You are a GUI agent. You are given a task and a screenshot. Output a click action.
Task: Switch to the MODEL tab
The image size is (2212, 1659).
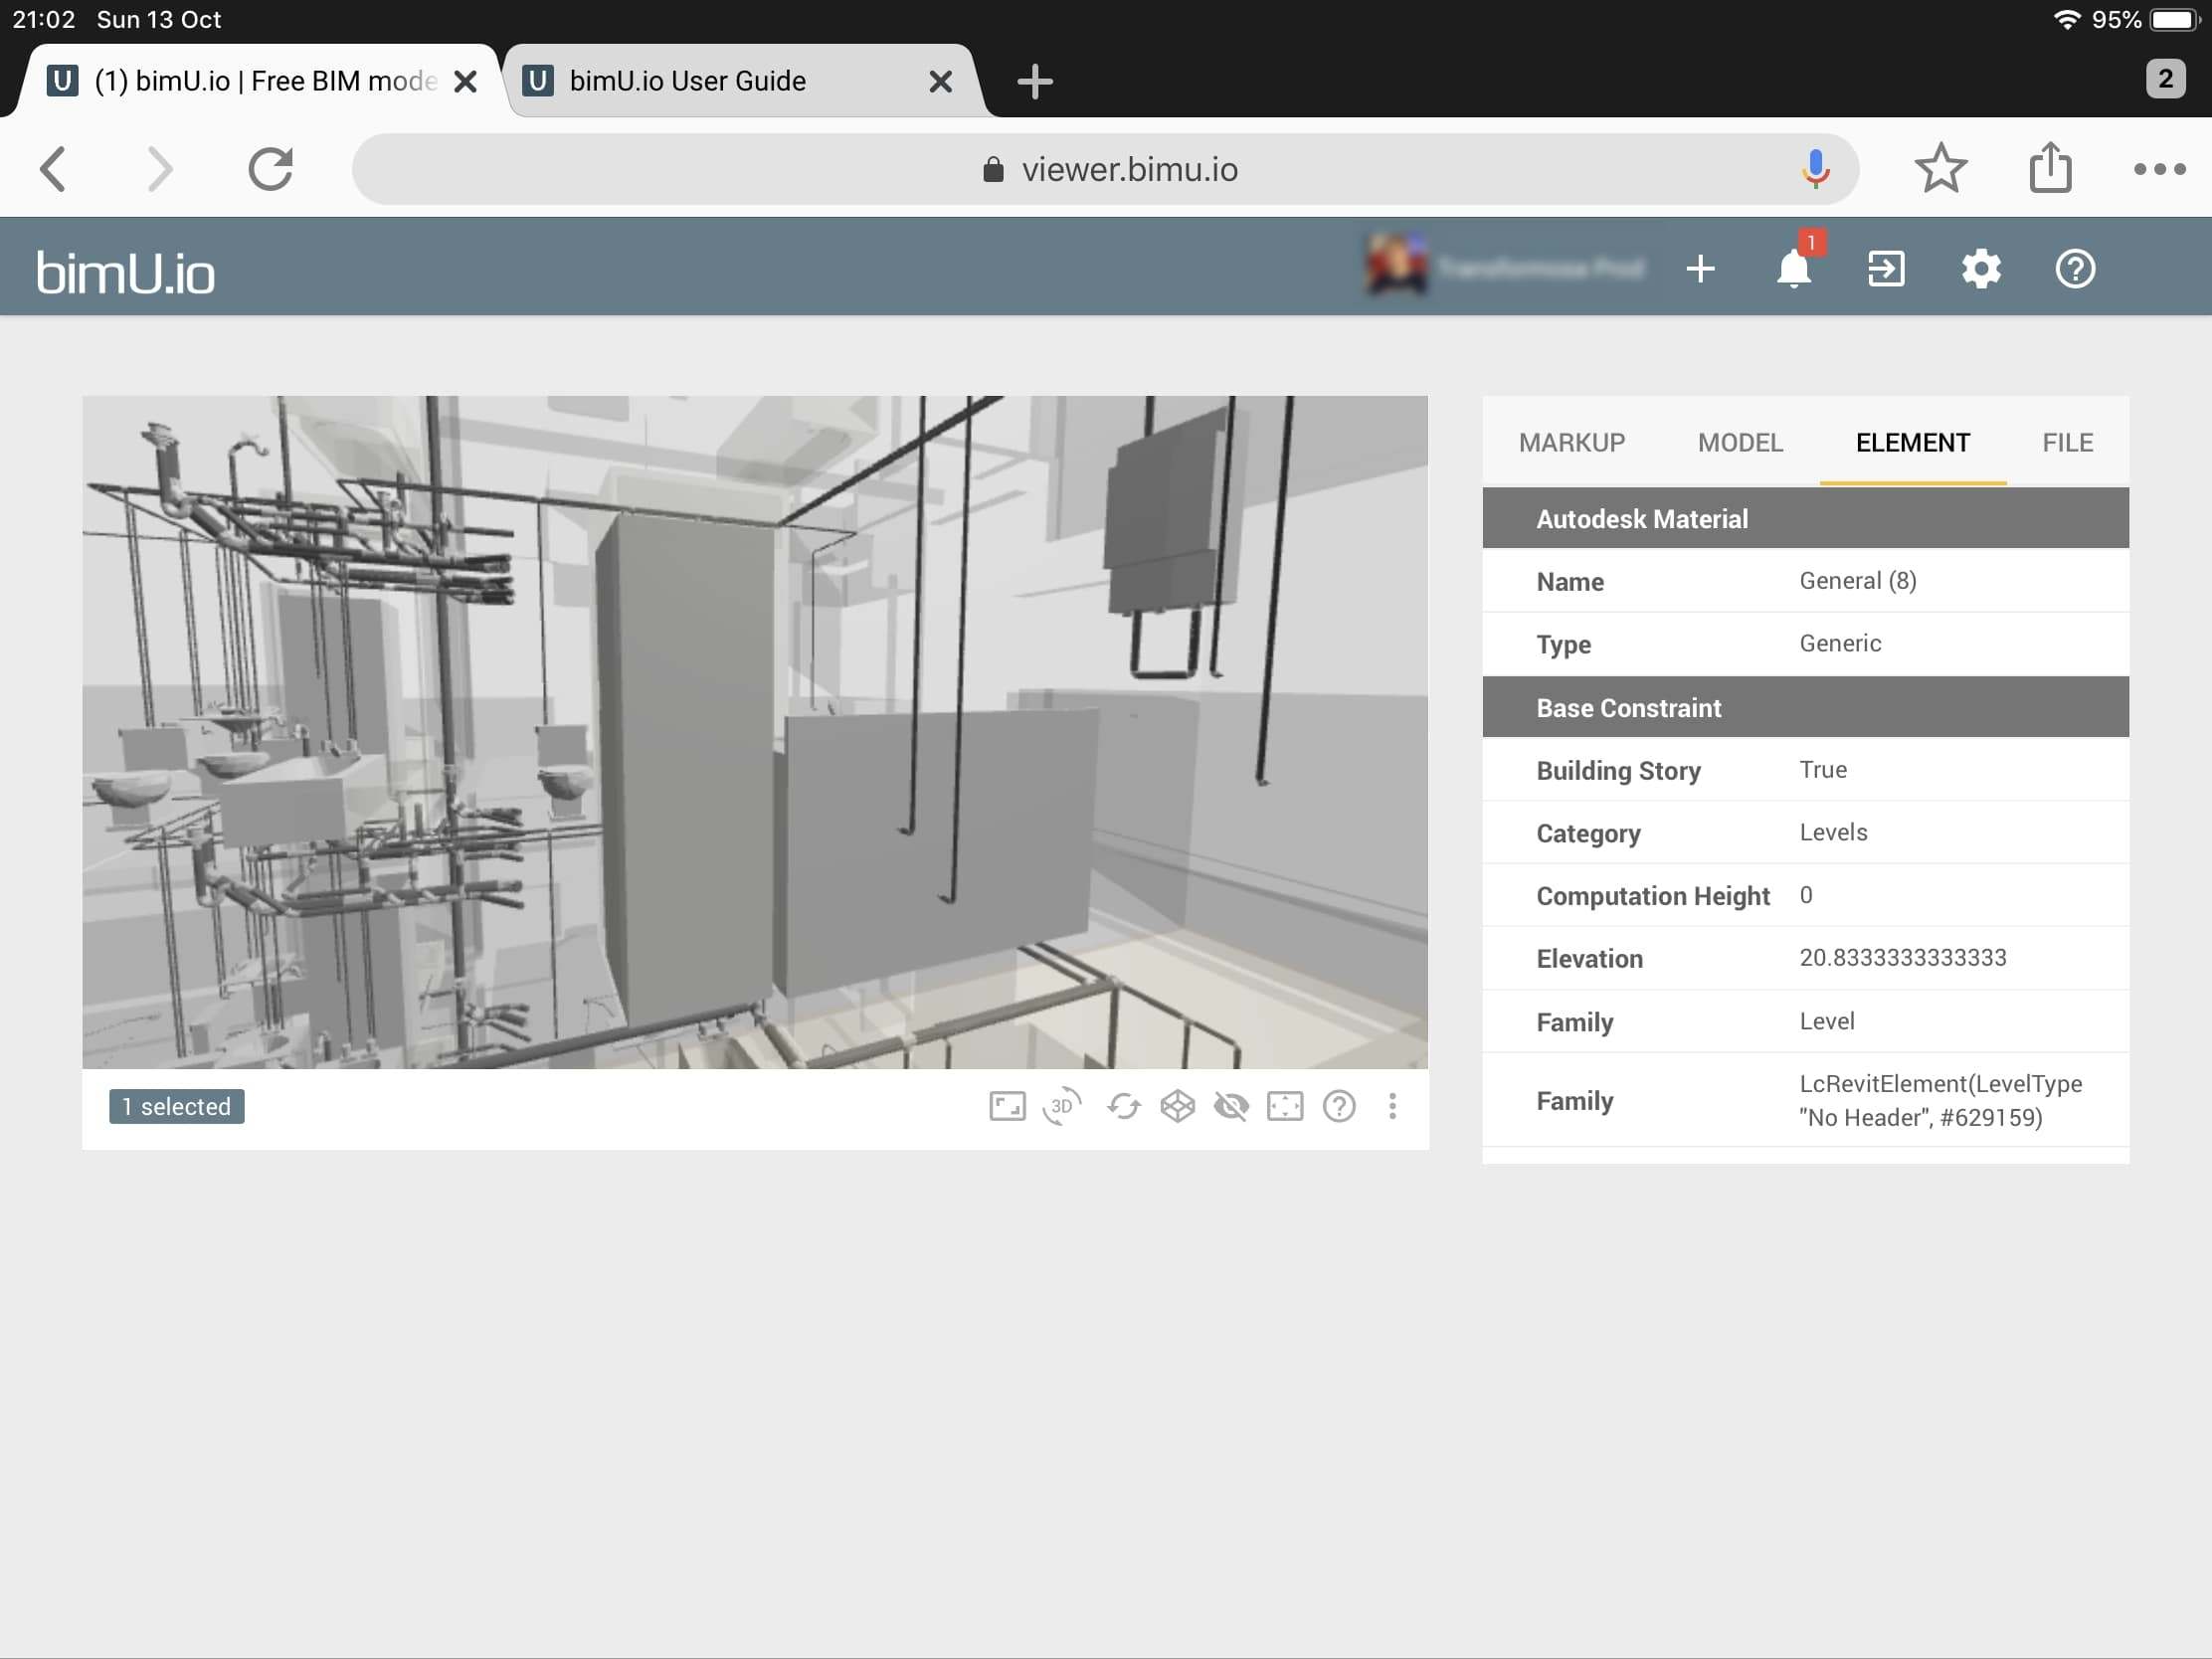pyautogui.click(x=1740, y=442)
